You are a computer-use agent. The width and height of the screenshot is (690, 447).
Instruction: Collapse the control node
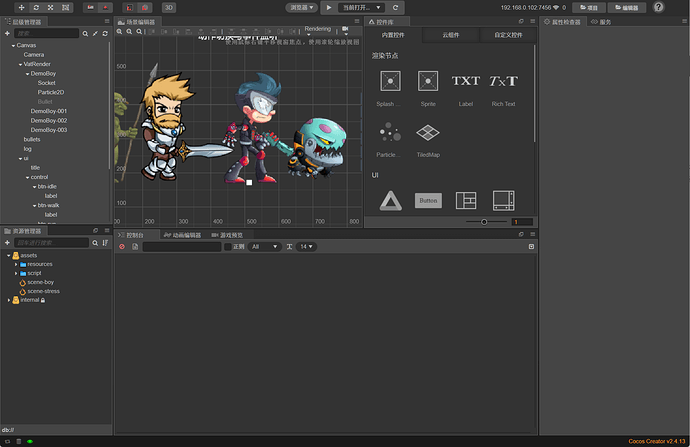tap(27, 177)
